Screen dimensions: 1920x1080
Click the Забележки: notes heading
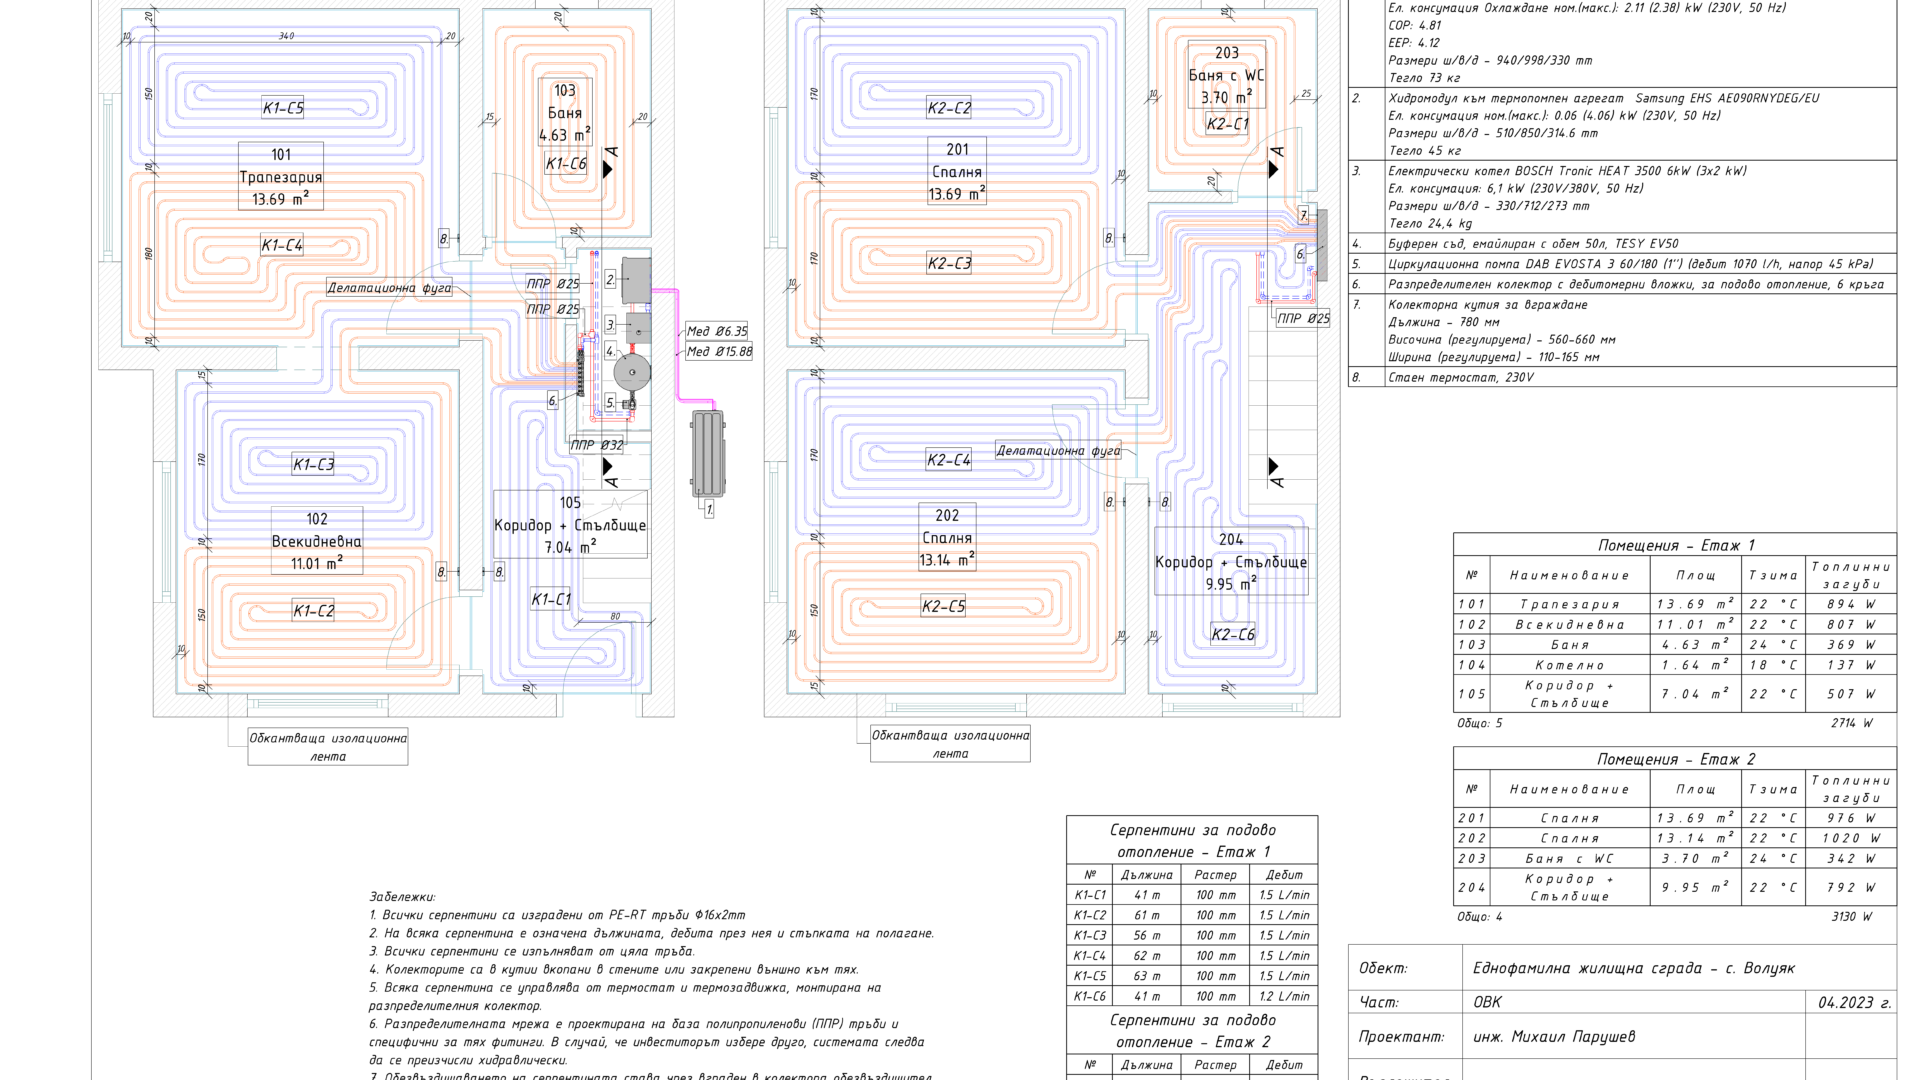(x=402, y=897)
